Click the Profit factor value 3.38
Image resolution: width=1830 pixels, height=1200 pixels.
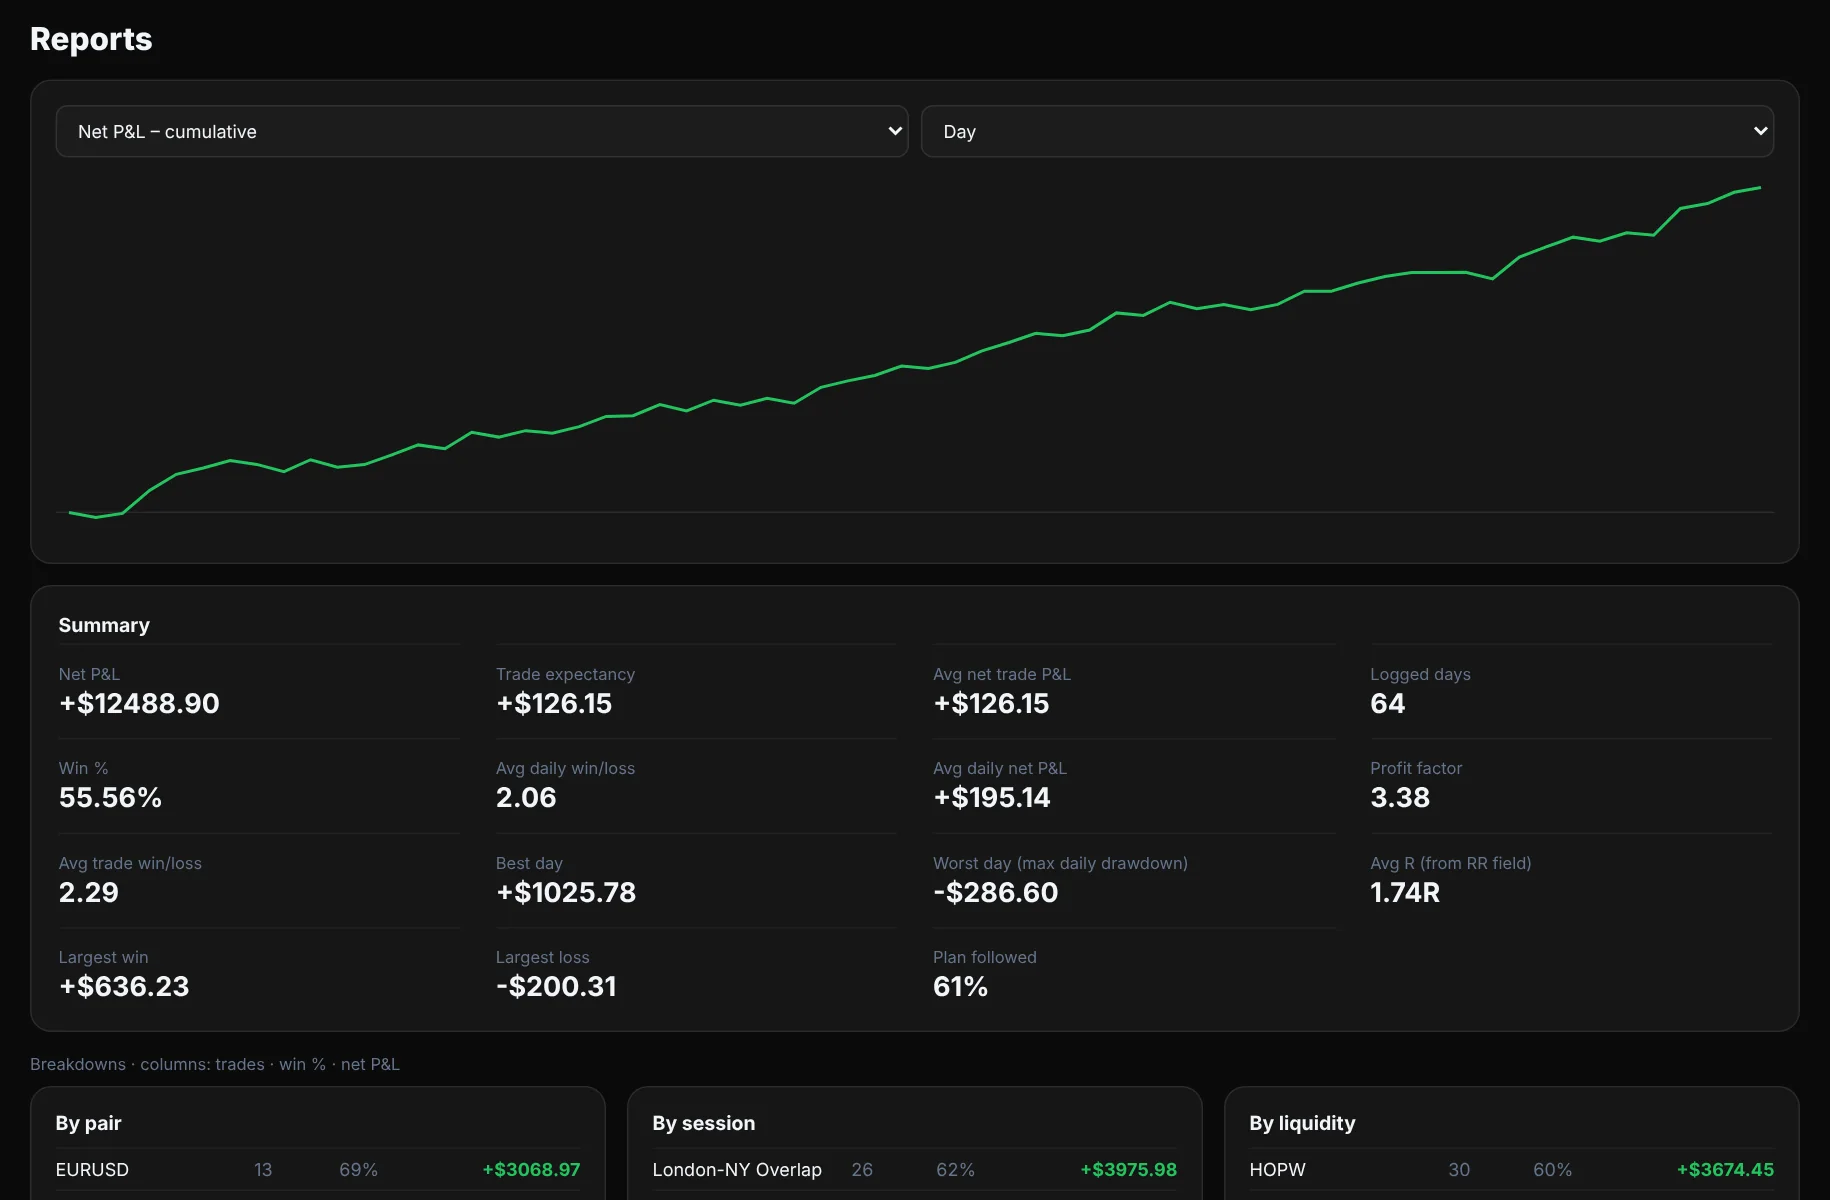1400,798
